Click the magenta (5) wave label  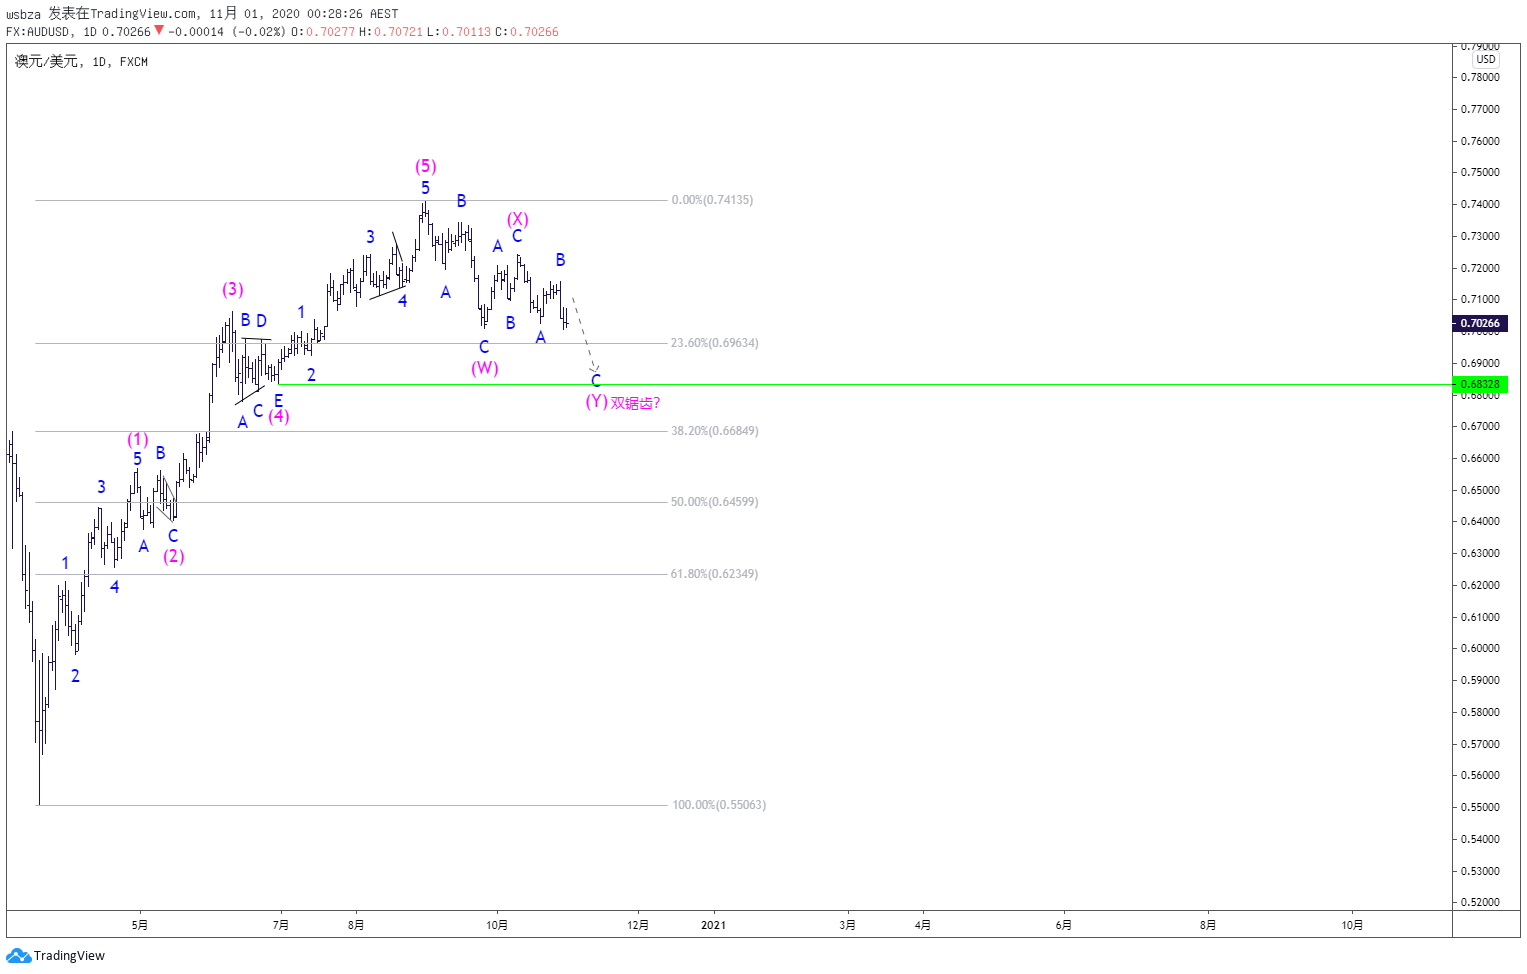tap(426, 166)
